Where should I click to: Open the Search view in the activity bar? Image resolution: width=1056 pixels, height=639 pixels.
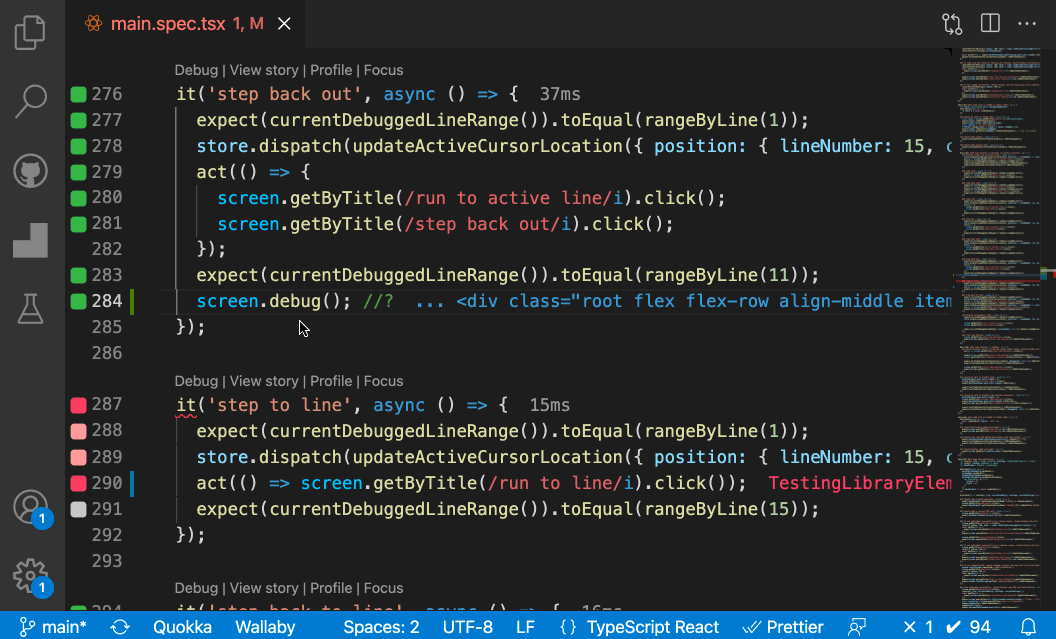coord(30,102)
